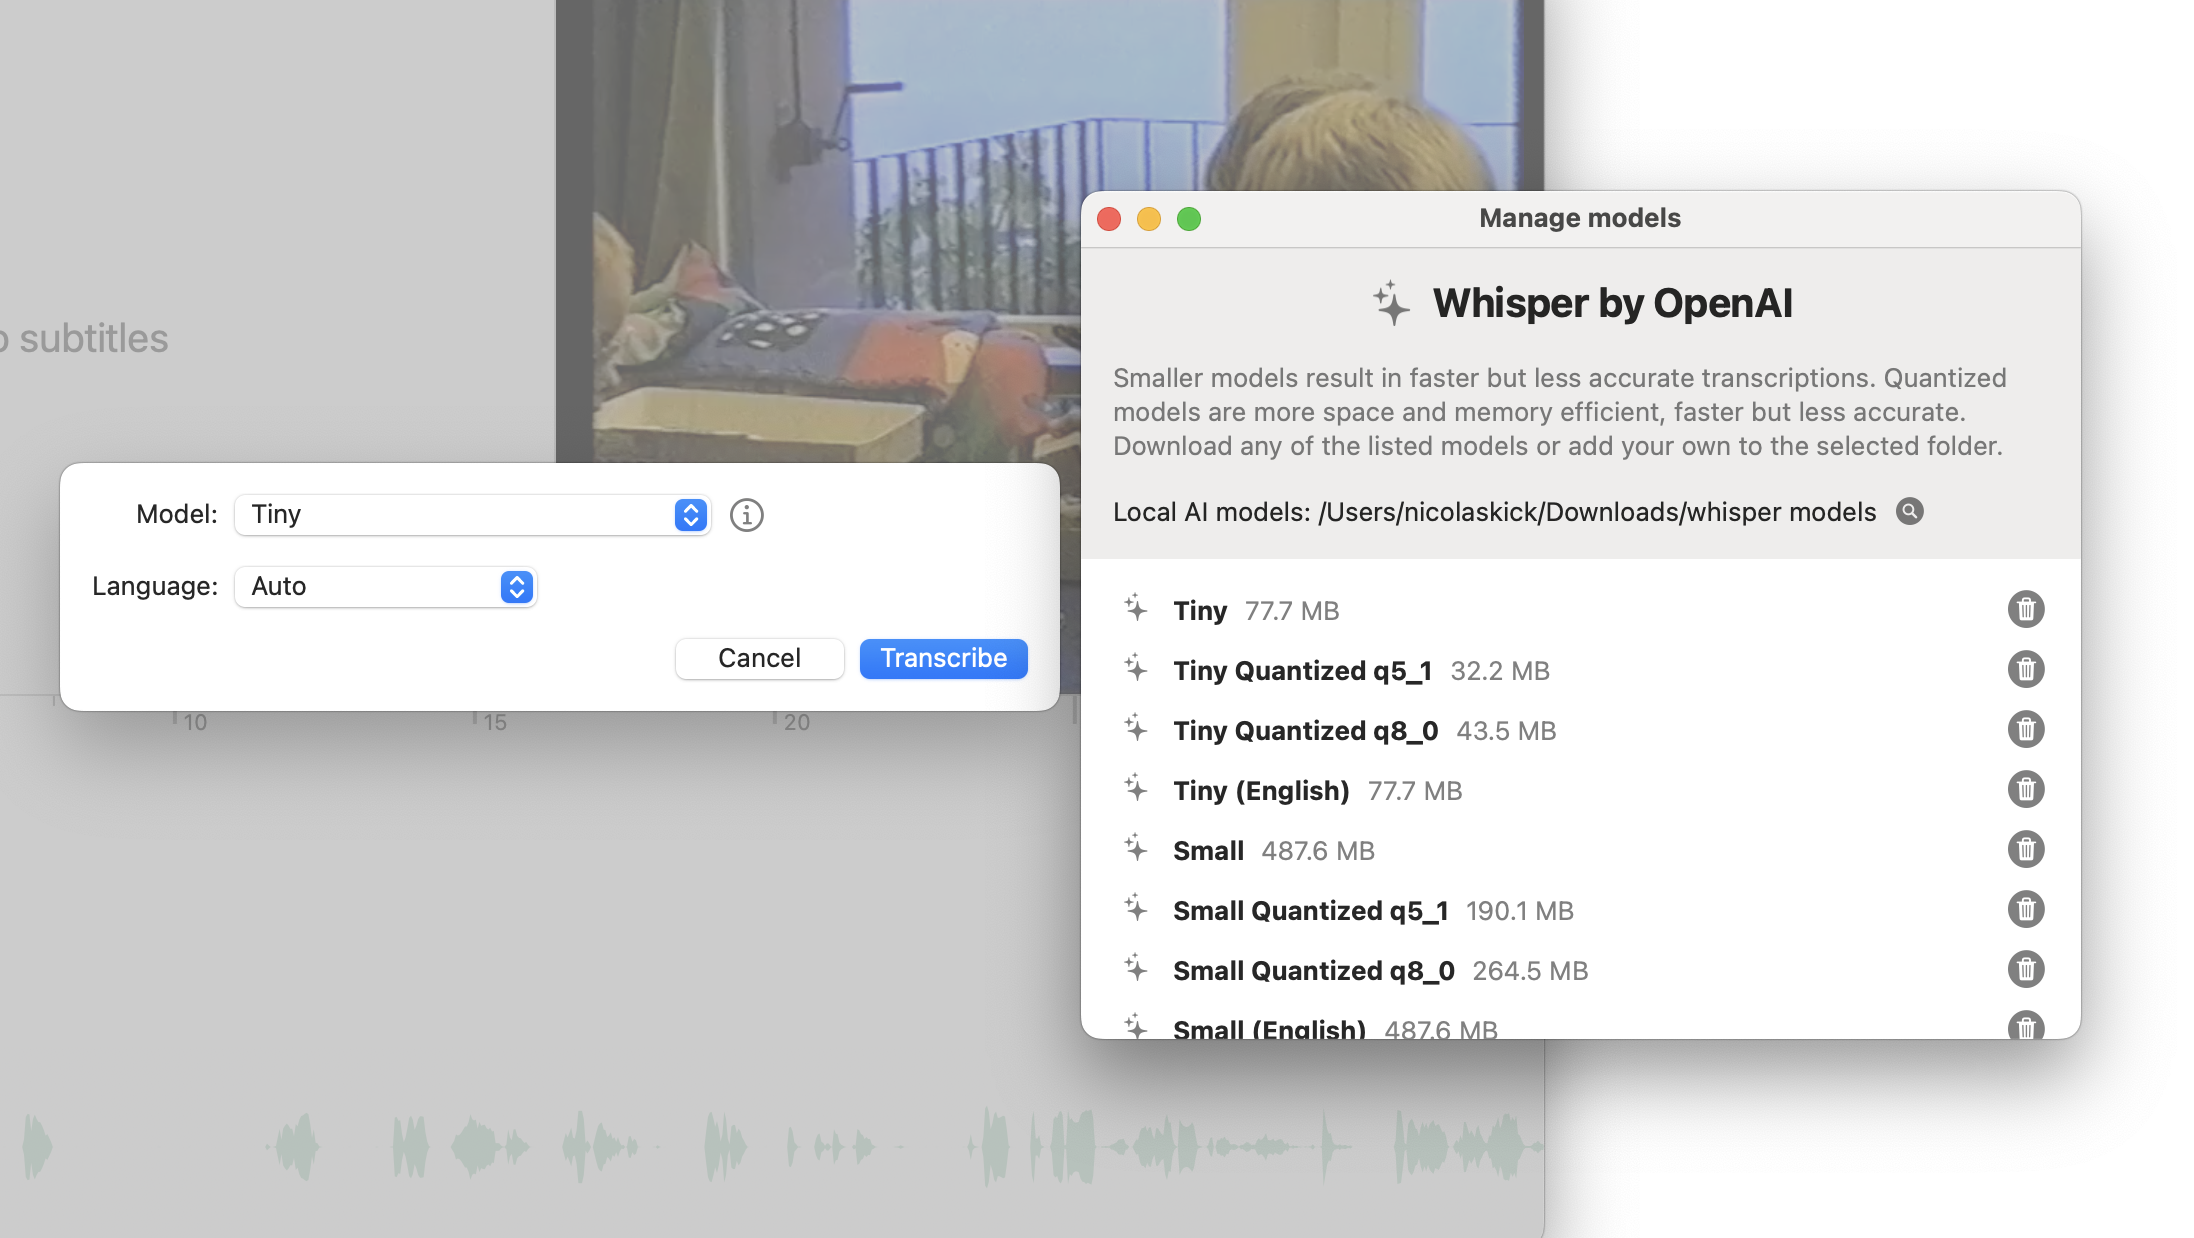Click the audio waveform in main window
The height and width of the screenshot is (1238, 2194).
772,1146
